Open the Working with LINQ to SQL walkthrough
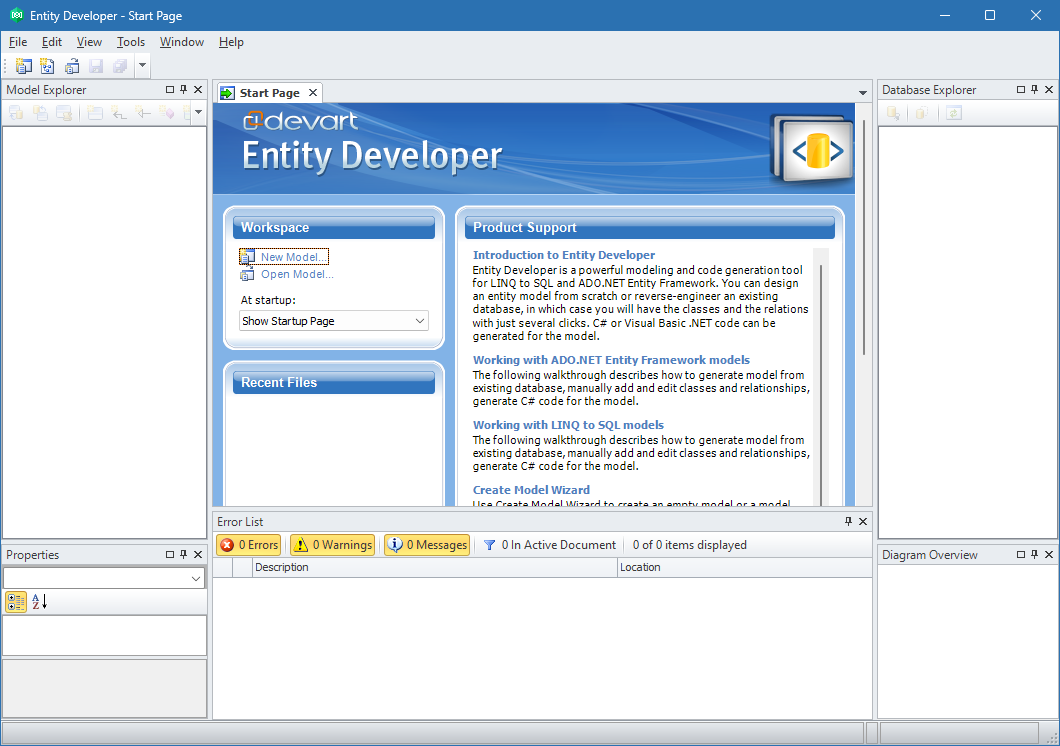The height and width of the screenshot is (746, 1060). pyautogui.click(x=567, y=427)
